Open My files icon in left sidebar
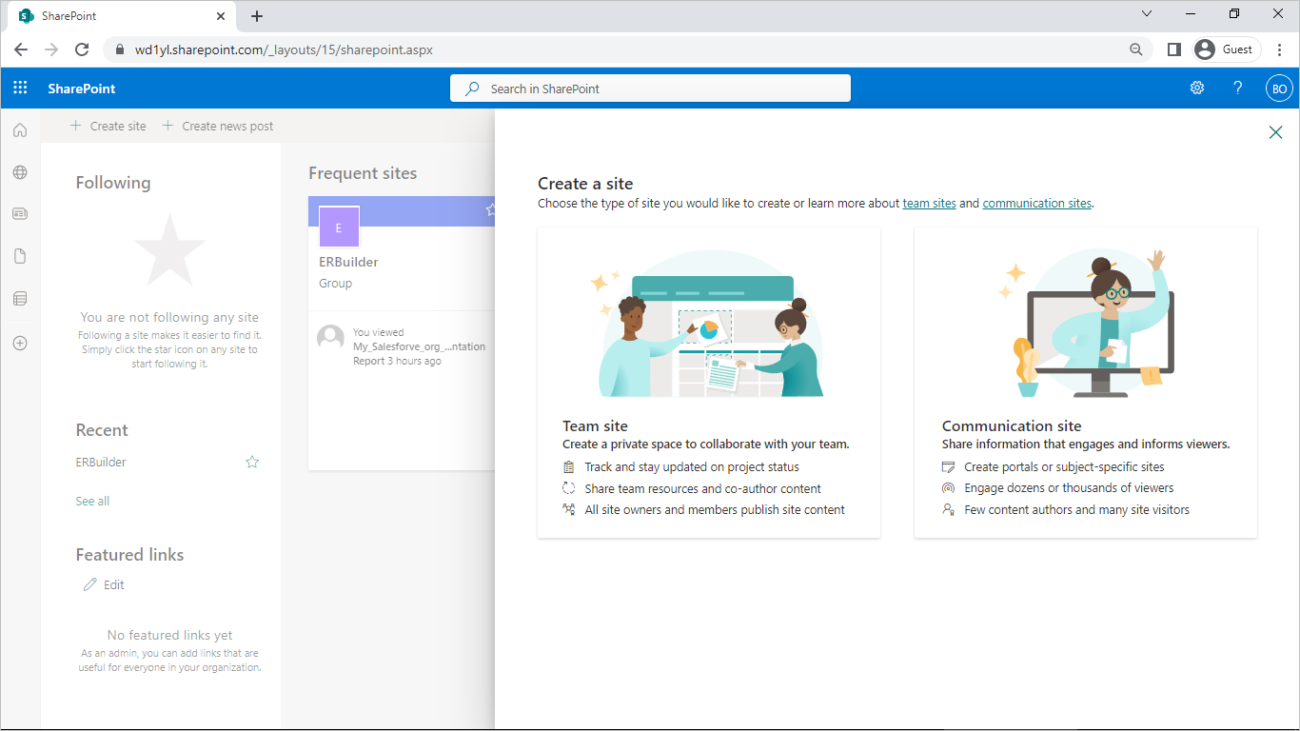 coord(19,255)
